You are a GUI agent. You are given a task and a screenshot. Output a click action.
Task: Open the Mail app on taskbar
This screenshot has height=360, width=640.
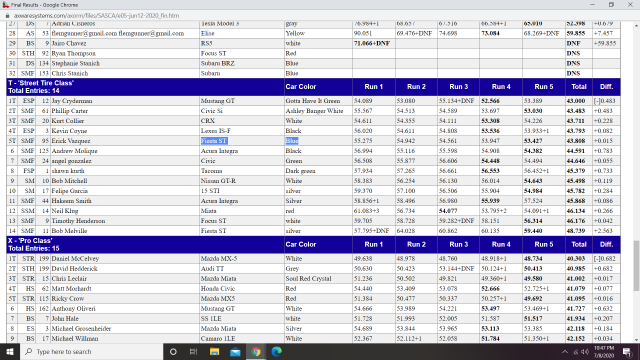[x=235, y=351]
